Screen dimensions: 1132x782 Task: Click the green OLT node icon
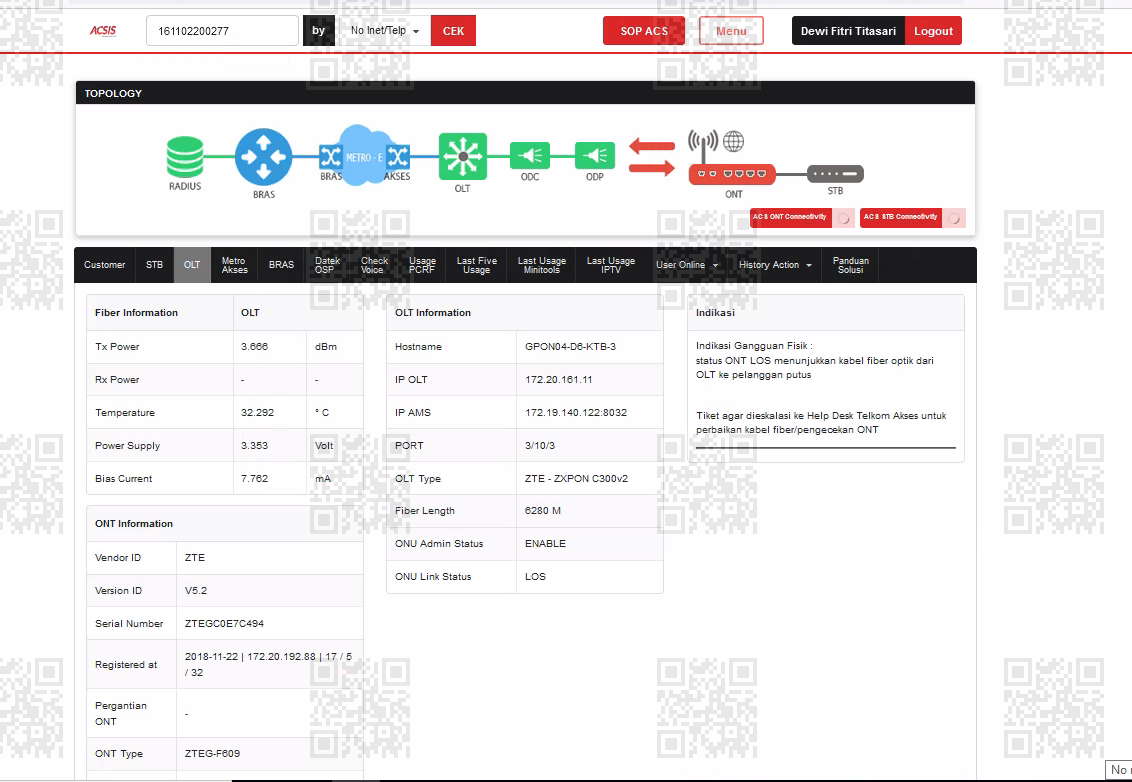click(463, 156)
